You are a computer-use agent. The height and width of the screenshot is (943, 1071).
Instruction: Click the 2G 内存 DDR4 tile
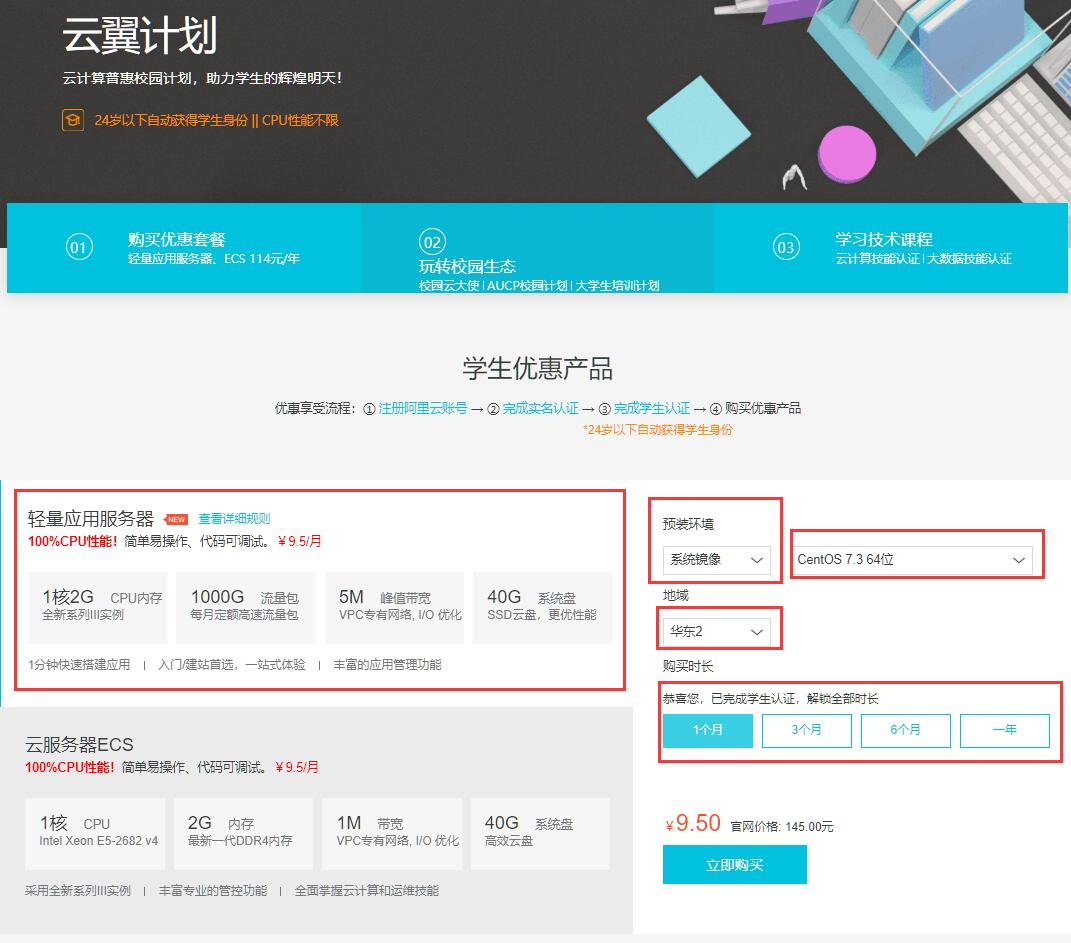pyautogui.click(x=243, y=833)
